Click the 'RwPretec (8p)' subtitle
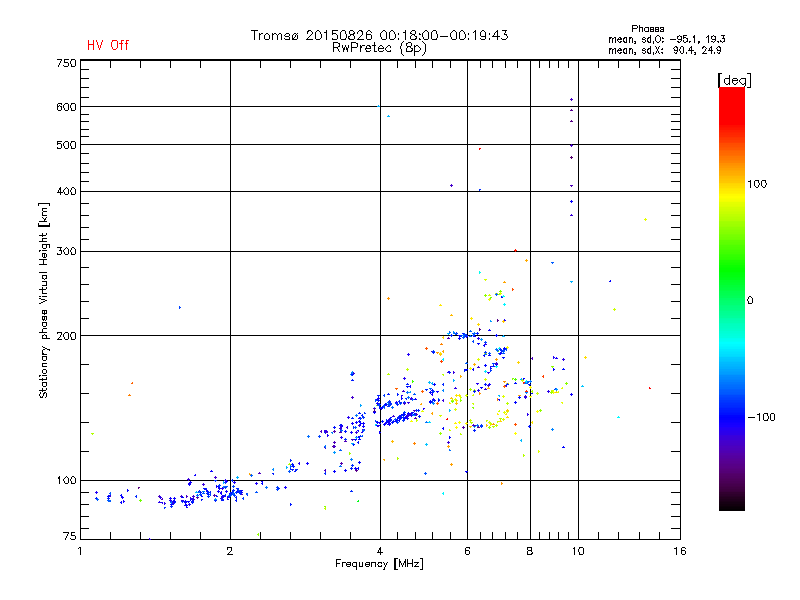This screenshot has height=600, width=800. click(379, 48)
